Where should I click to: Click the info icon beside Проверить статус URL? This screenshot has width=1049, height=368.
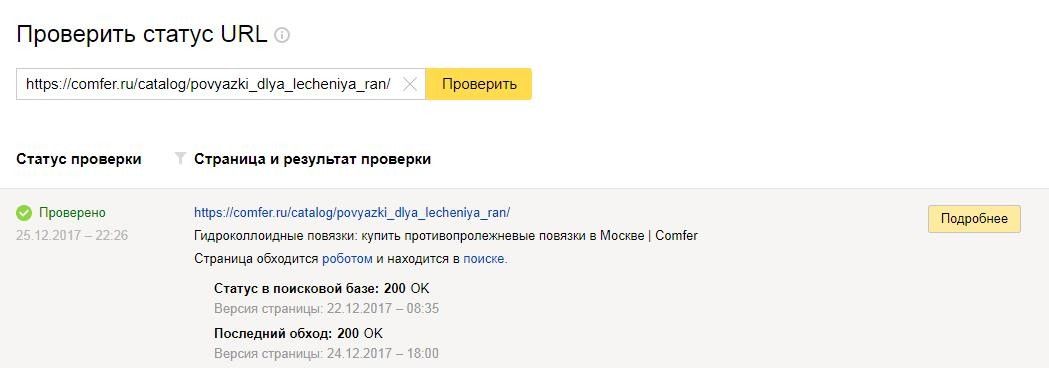[x=282, y=35]
